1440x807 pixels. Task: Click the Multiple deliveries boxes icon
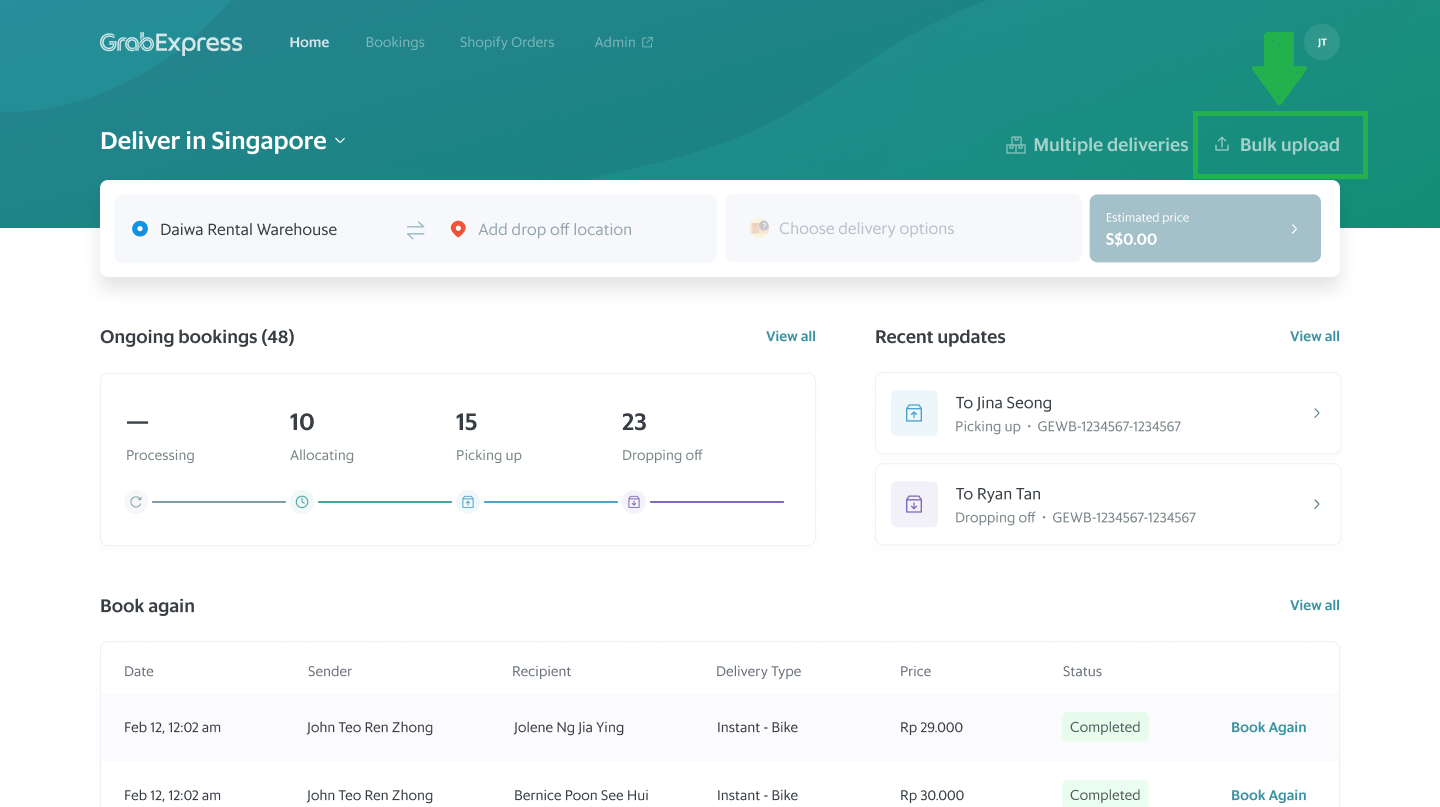tap(1016, 145)
